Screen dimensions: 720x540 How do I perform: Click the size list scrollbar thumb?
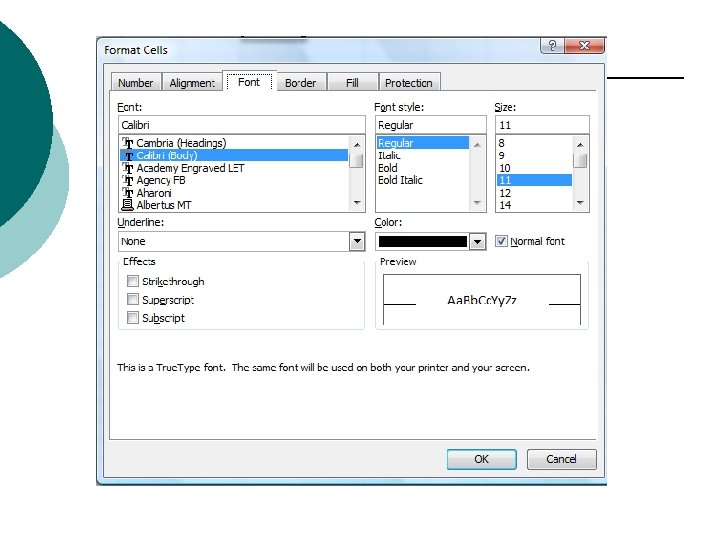580,161
